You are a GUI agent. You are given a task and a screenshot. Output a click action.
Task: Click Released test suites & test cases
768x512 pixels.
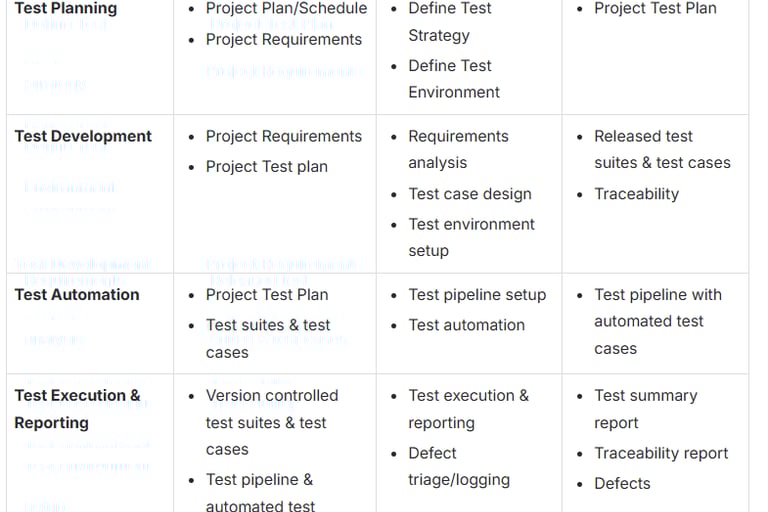point(661,149)
